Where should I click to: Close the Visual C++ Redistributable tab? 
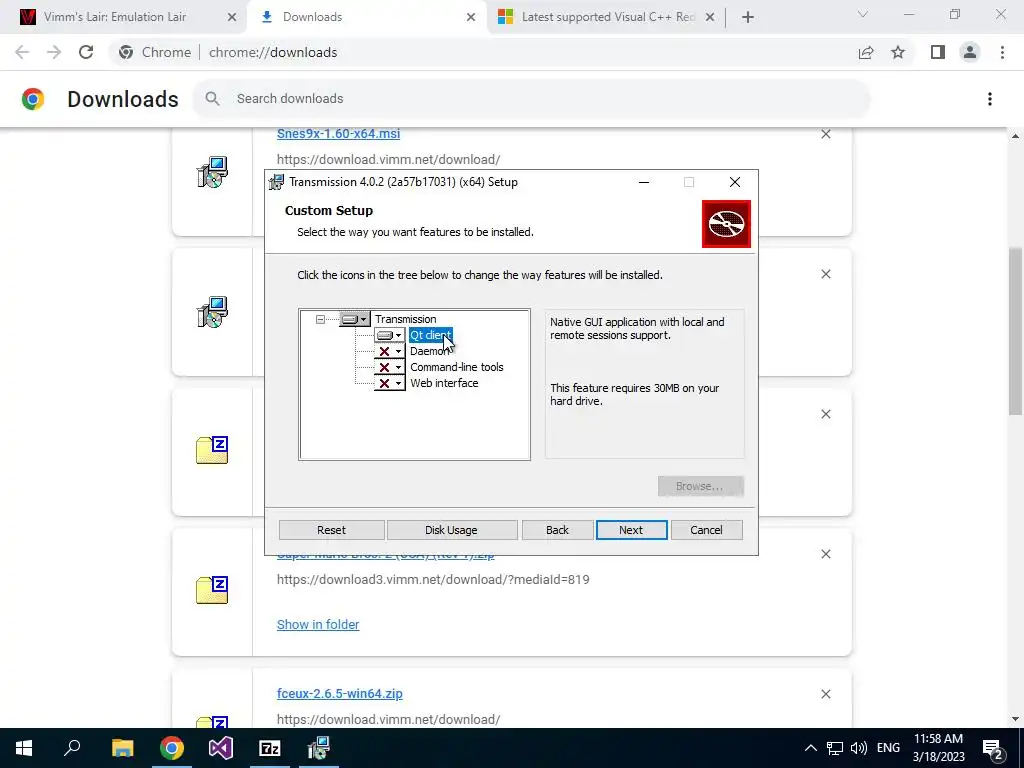pyautogui.click(x=711, y=17)
